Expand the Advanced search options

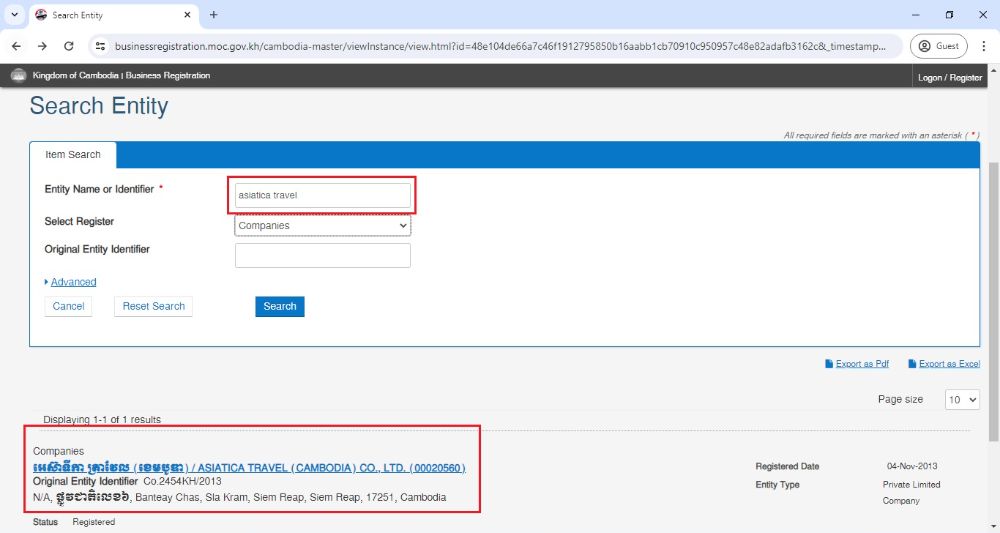pos(73,282)
